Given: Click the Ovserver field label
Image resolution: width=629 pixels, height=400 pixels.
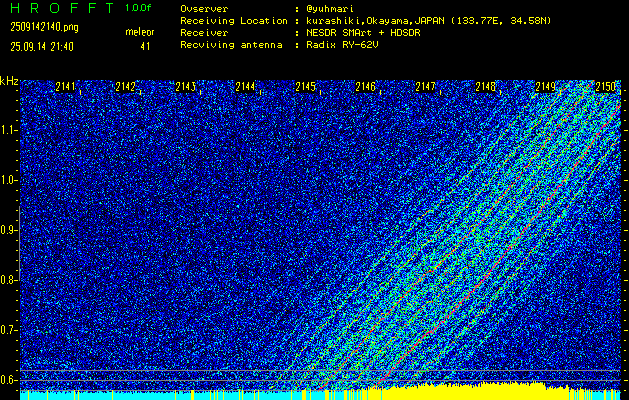Looking at the screenshot, I should (x=204, y=9).
